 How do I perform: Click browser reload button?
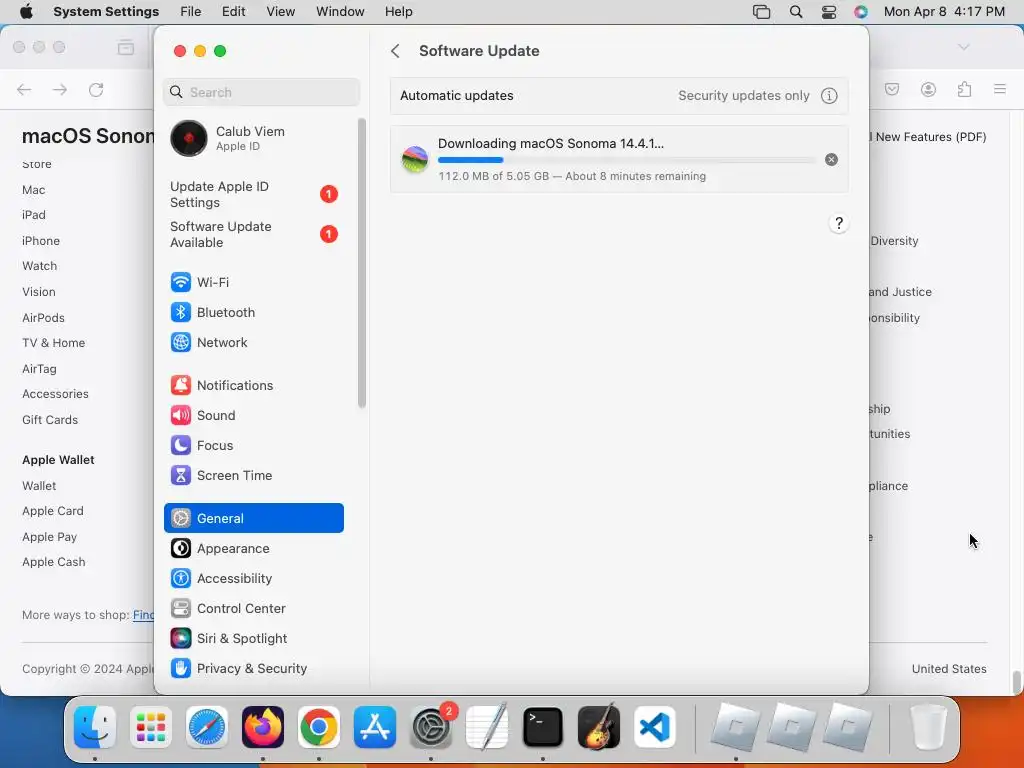coord(96,89)
